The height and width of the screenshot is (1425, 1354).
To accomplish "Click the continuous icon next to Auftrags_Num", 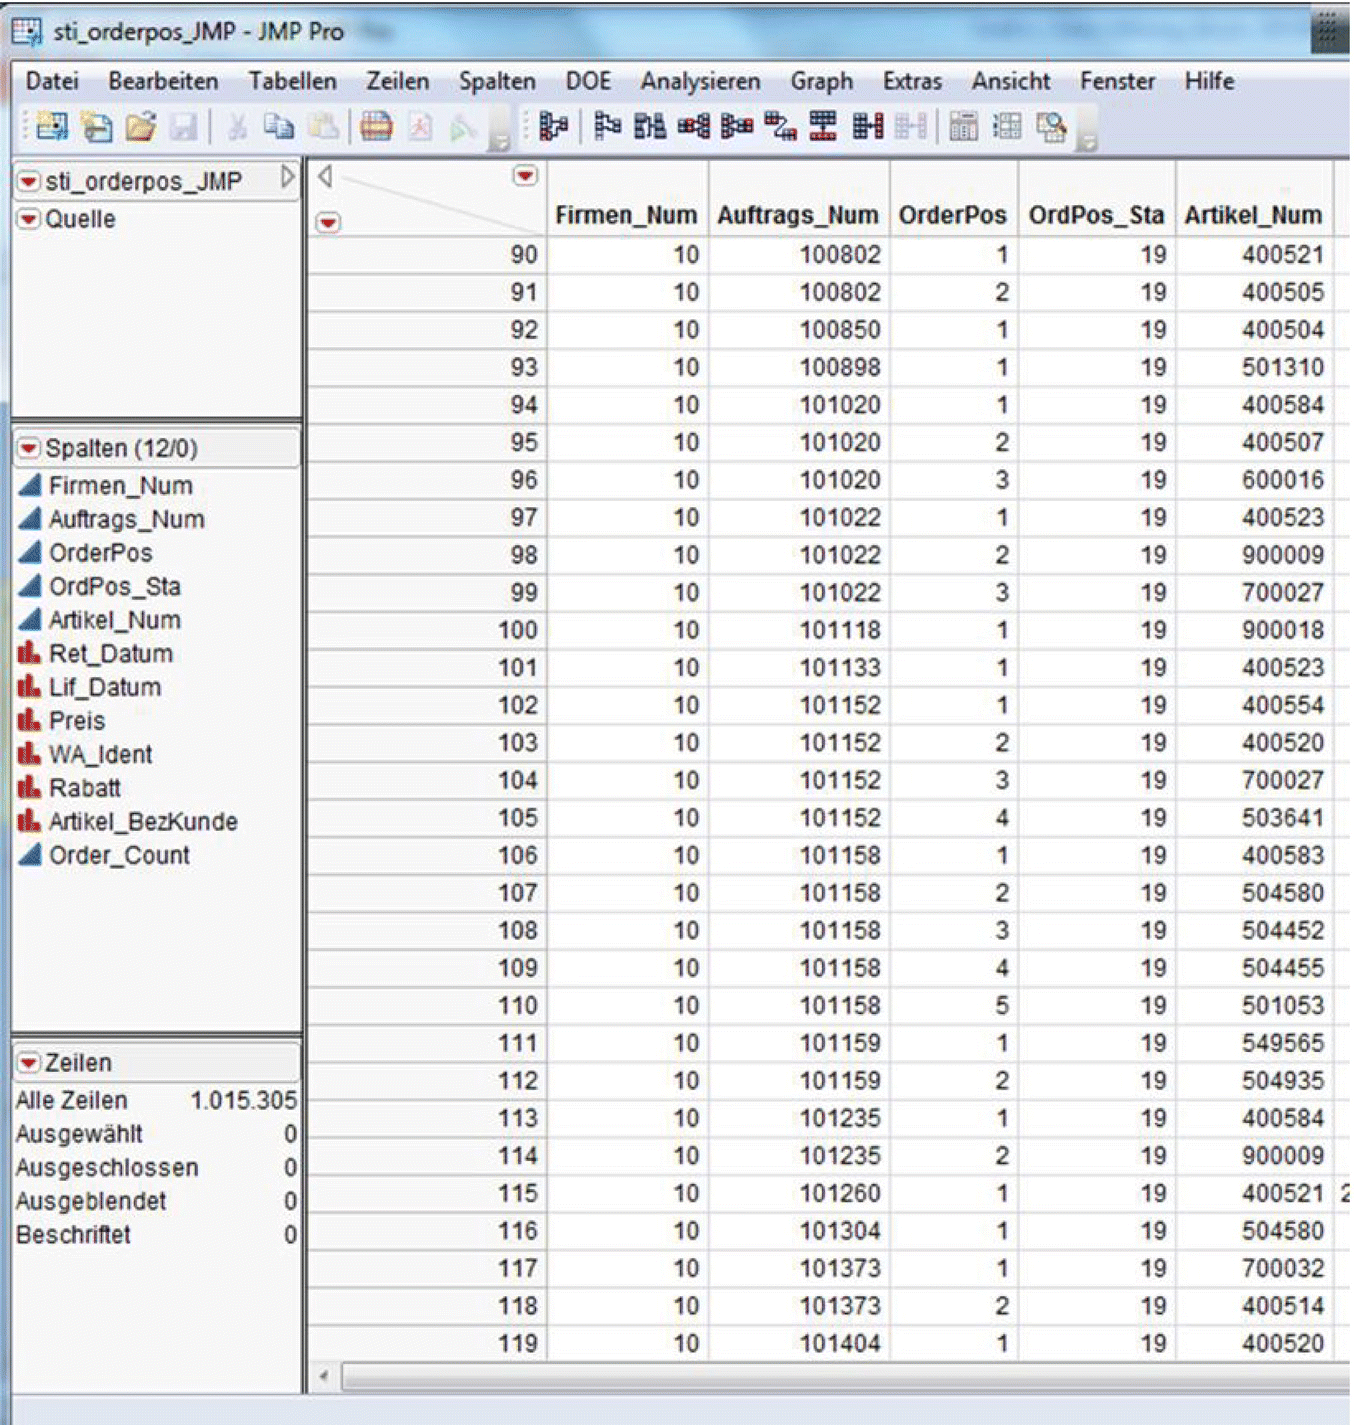I will pyautogui.click(x=31, y=519).
